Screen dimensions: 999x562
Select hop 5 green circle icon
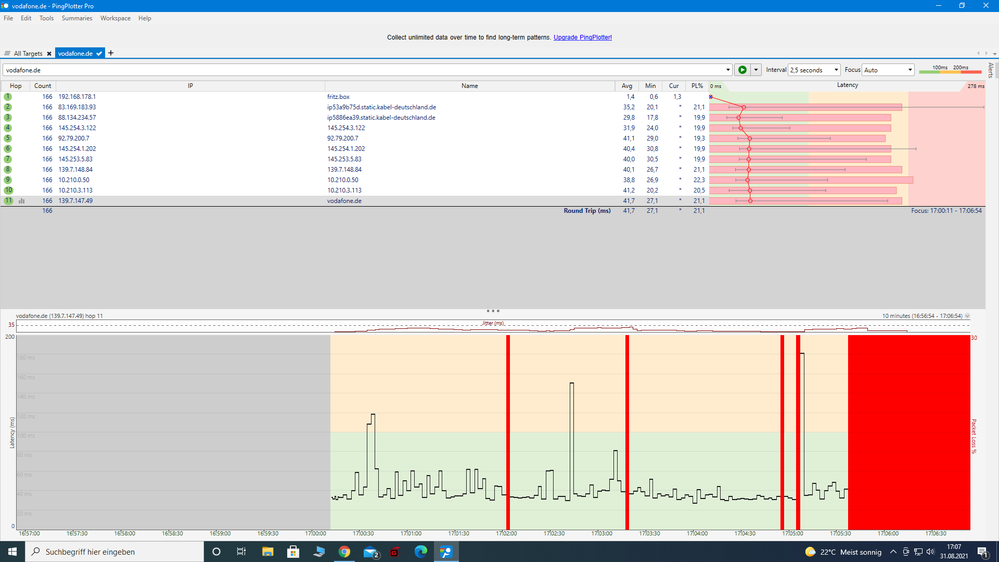tap(8, 138)
